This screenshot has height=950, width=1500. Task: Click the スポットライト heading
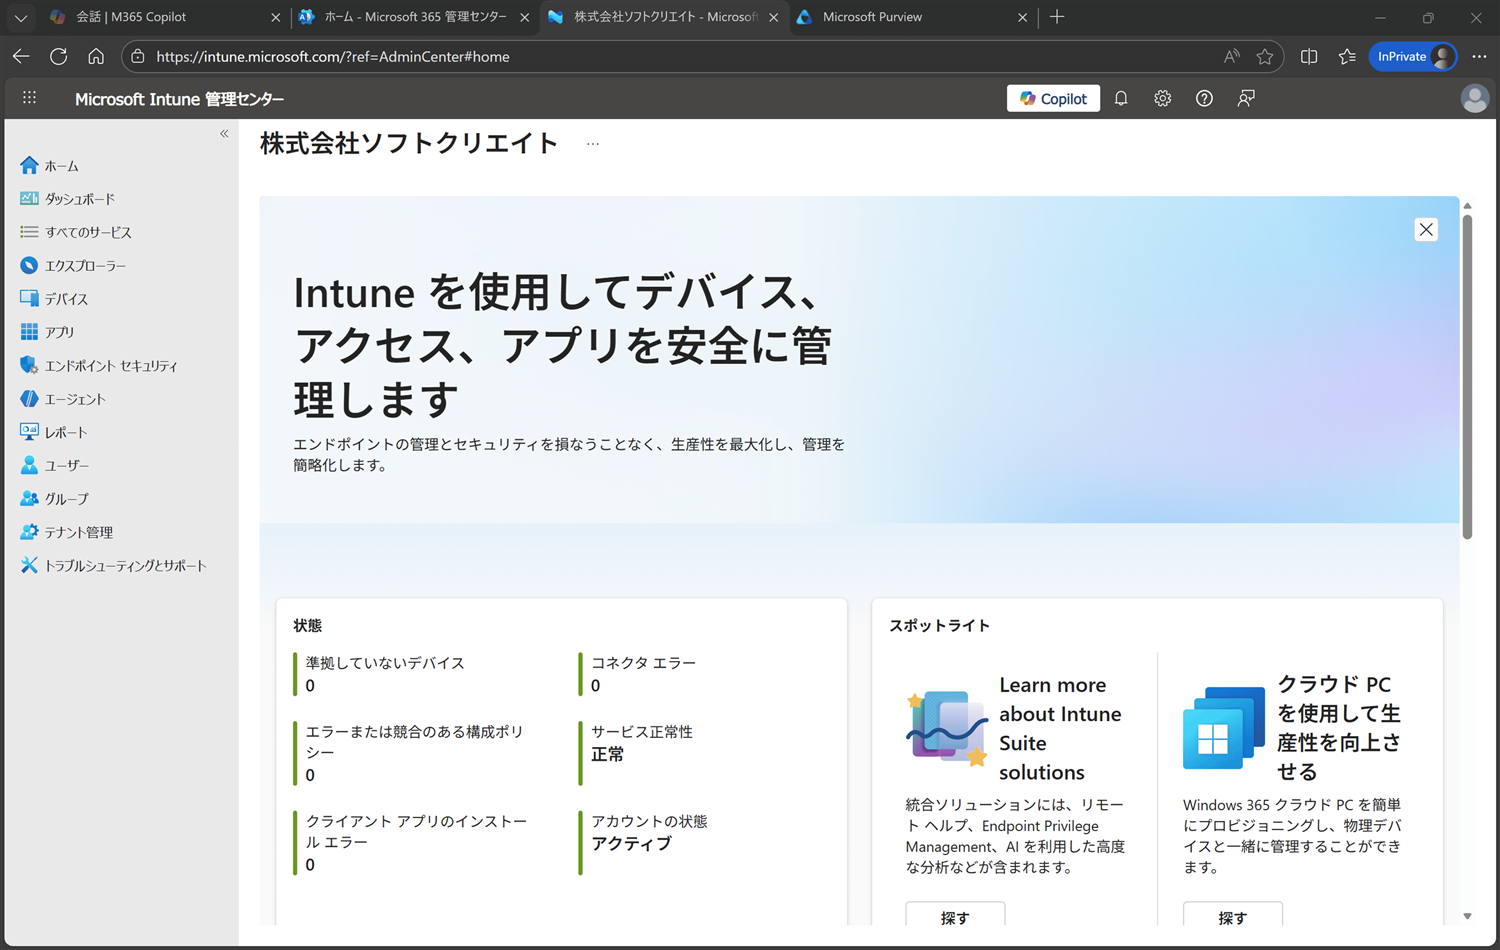coord(939,625)
